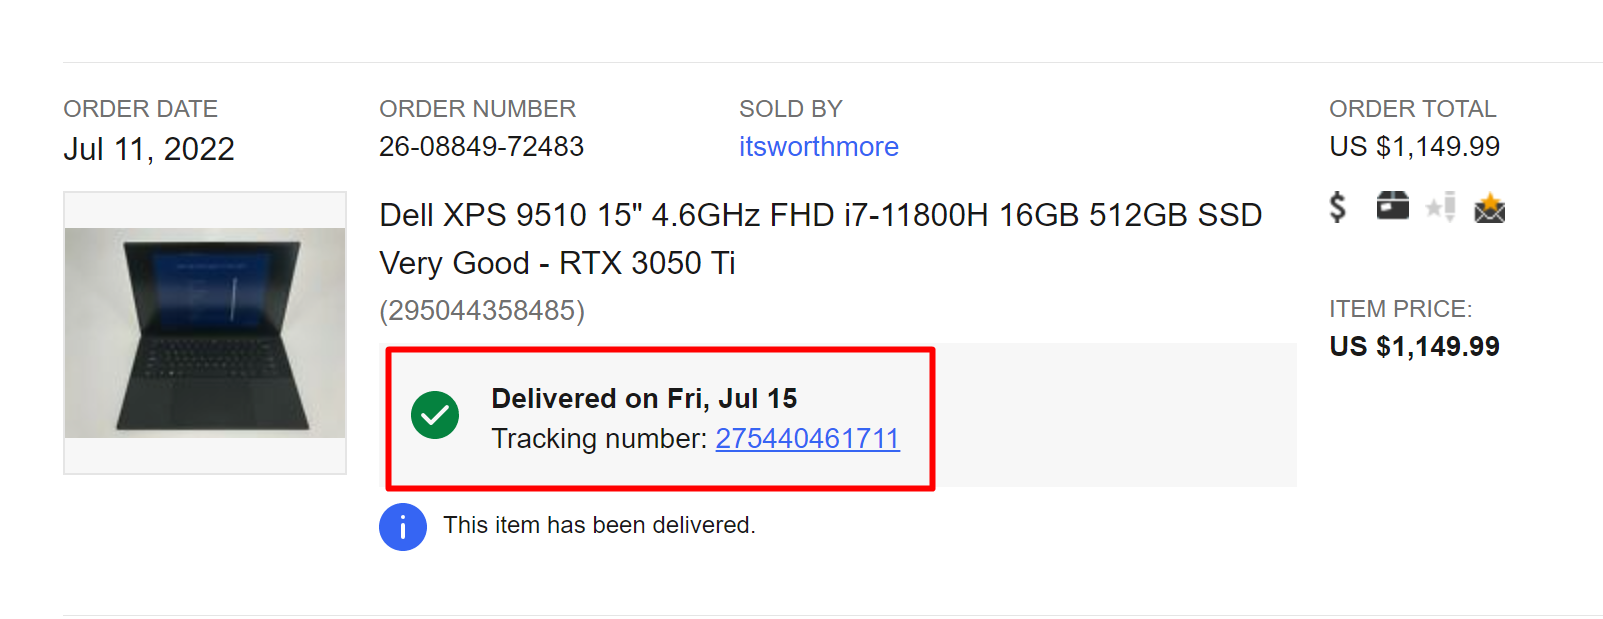Click the greyed star and pencil feedback icon
1603x619 pixels.
click(x=1441, y=207)
